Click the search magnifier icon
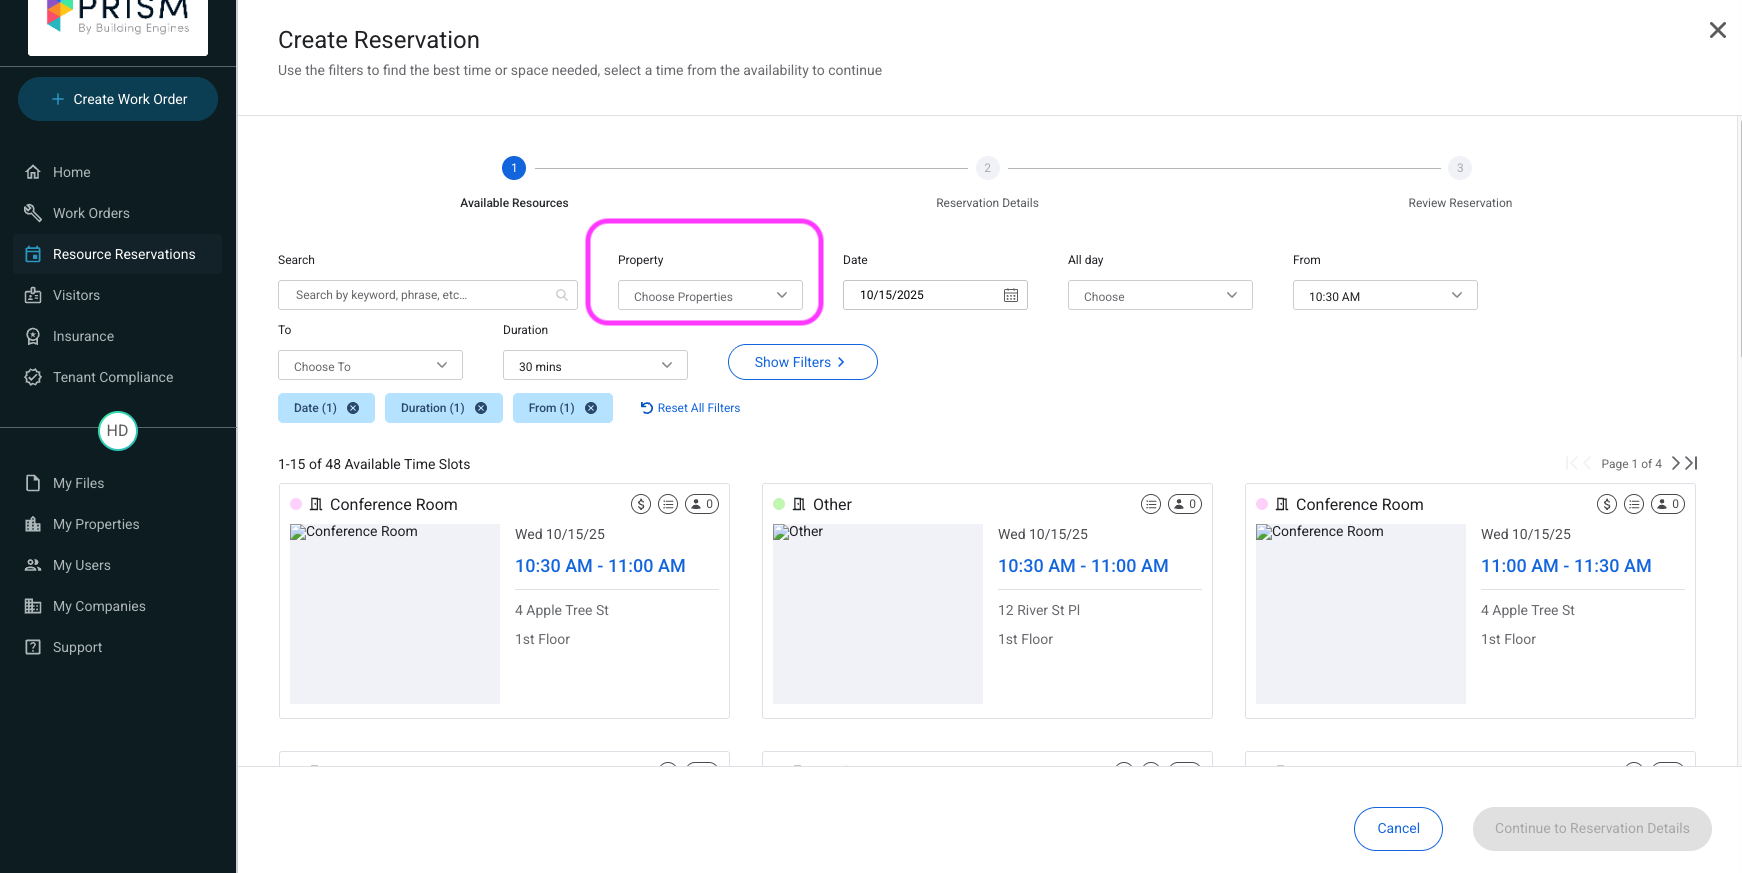1742x873 pixels. 562,295
